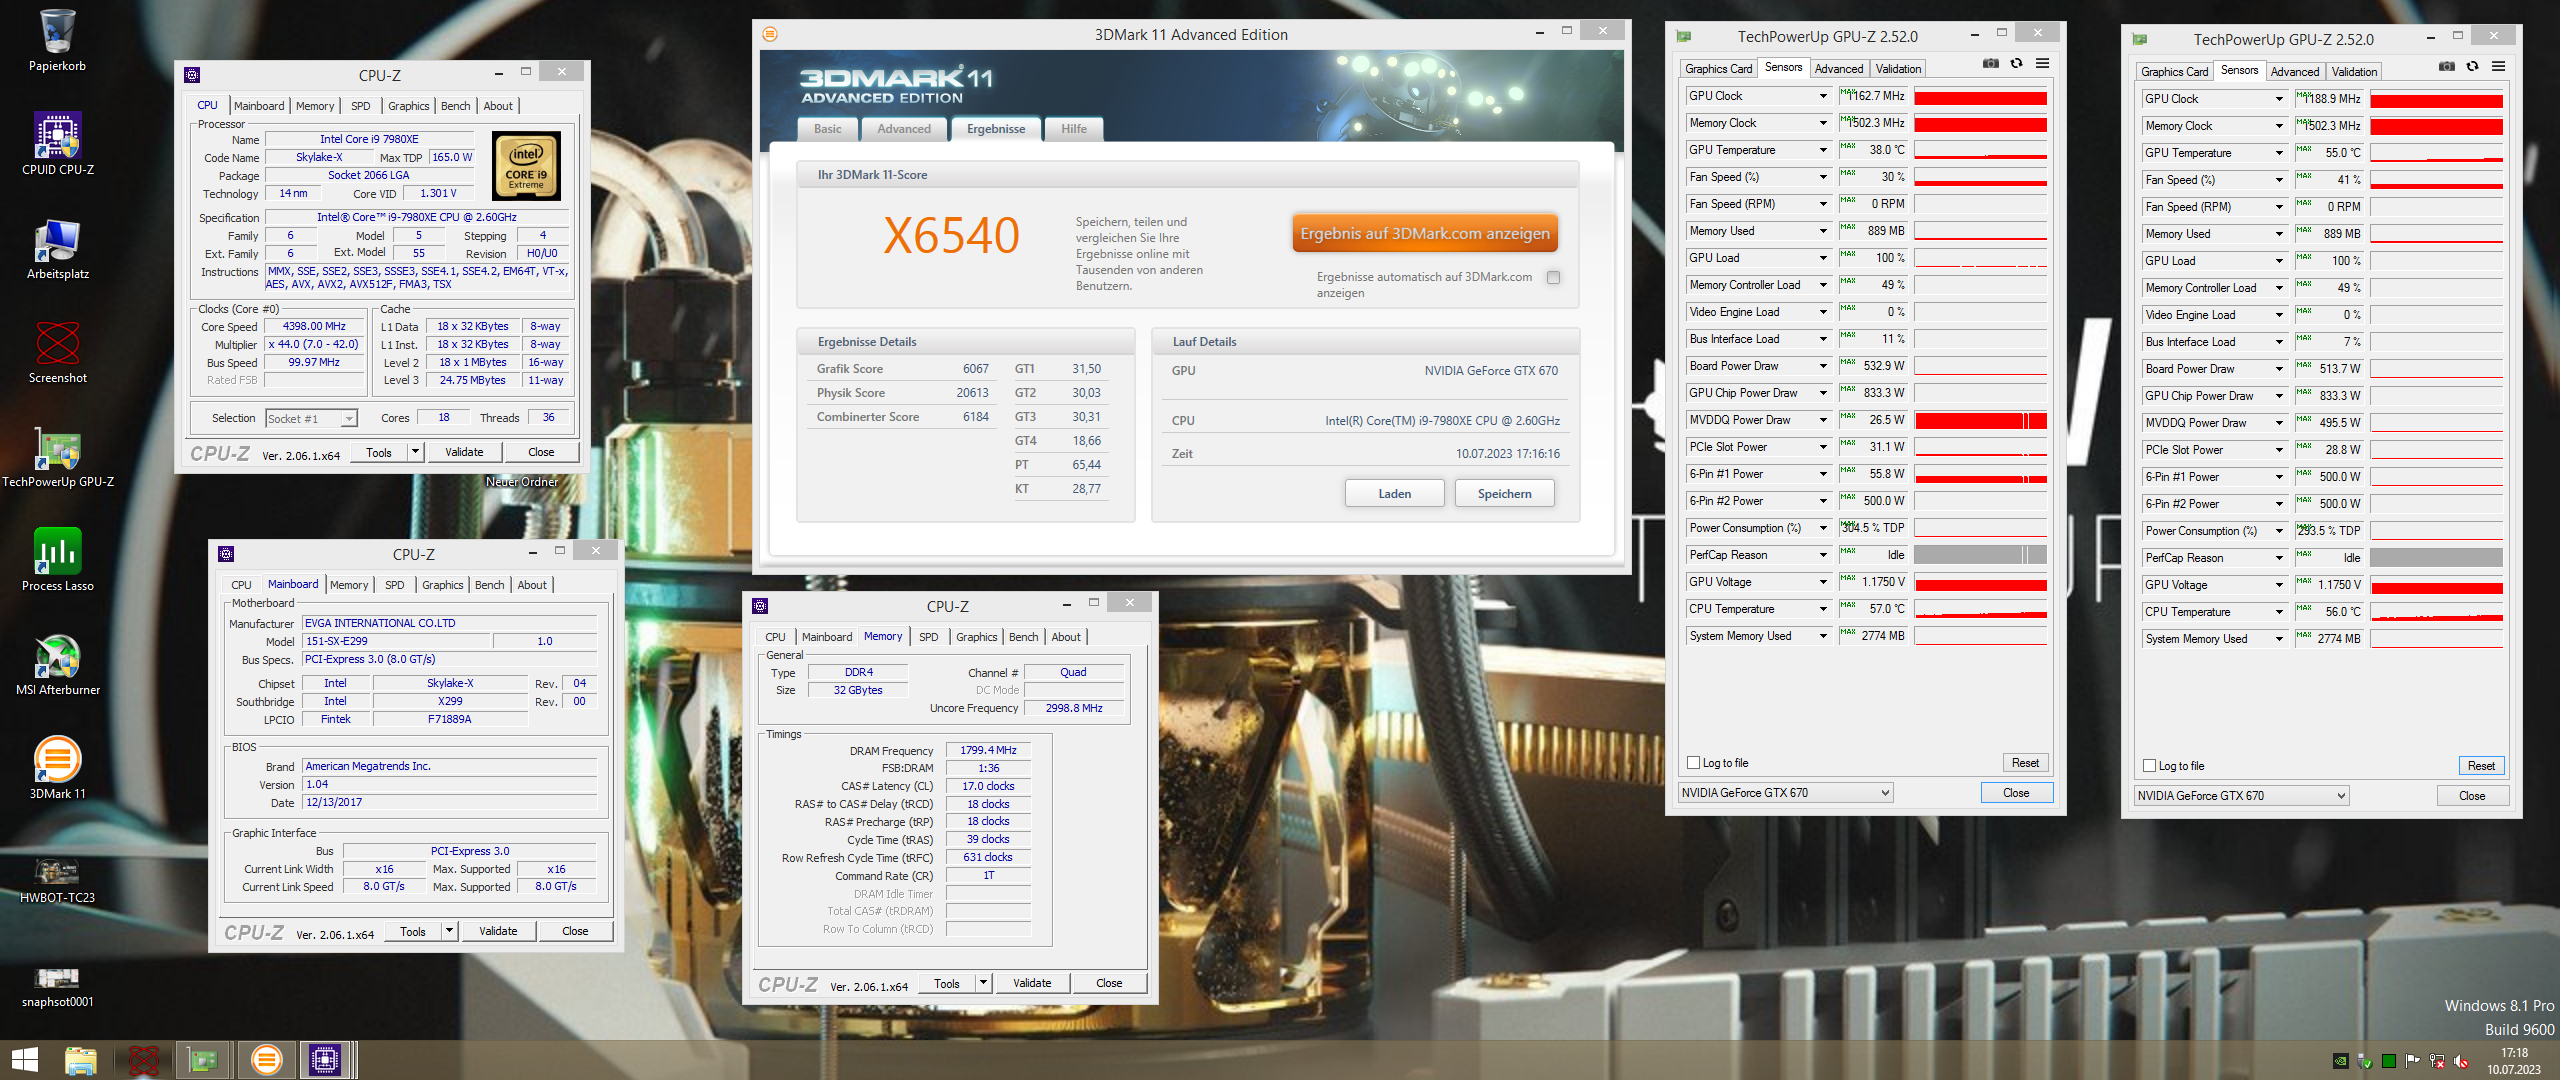Open snapshot0001 desktop file
Viewport: 2560px width, 1080px height.
[x=57, y=986]
